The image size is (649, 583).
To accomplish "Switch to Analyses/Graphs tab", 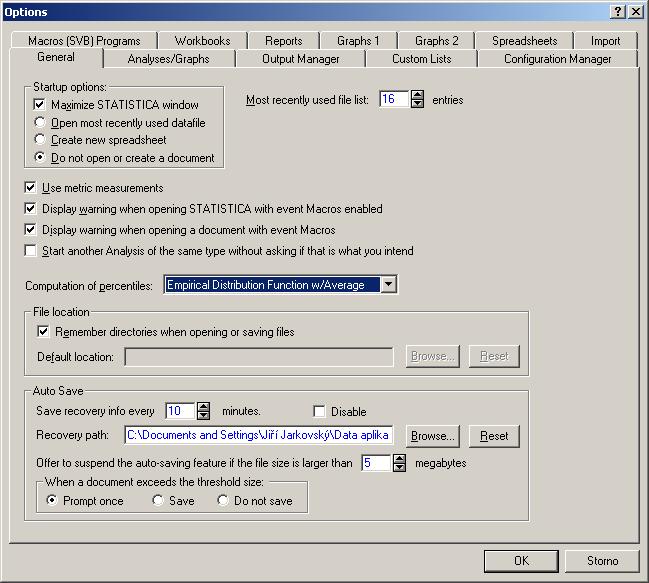I will [168, 59].
